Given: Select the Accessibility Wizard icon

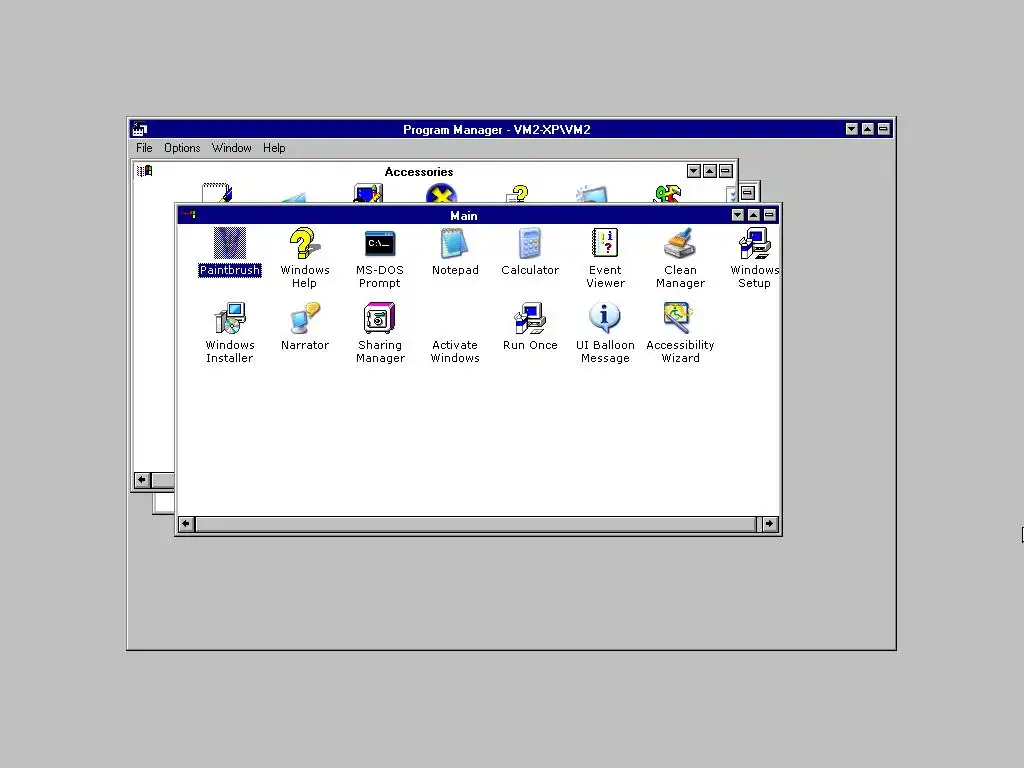Looking at the screenshot, I should (680, 318).
